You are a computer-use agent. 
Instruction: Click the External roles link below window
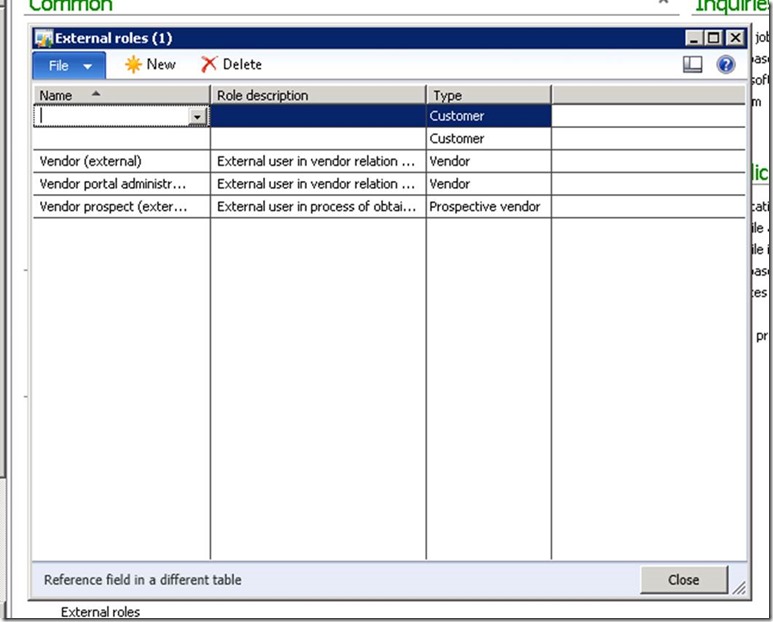[100, 612]
